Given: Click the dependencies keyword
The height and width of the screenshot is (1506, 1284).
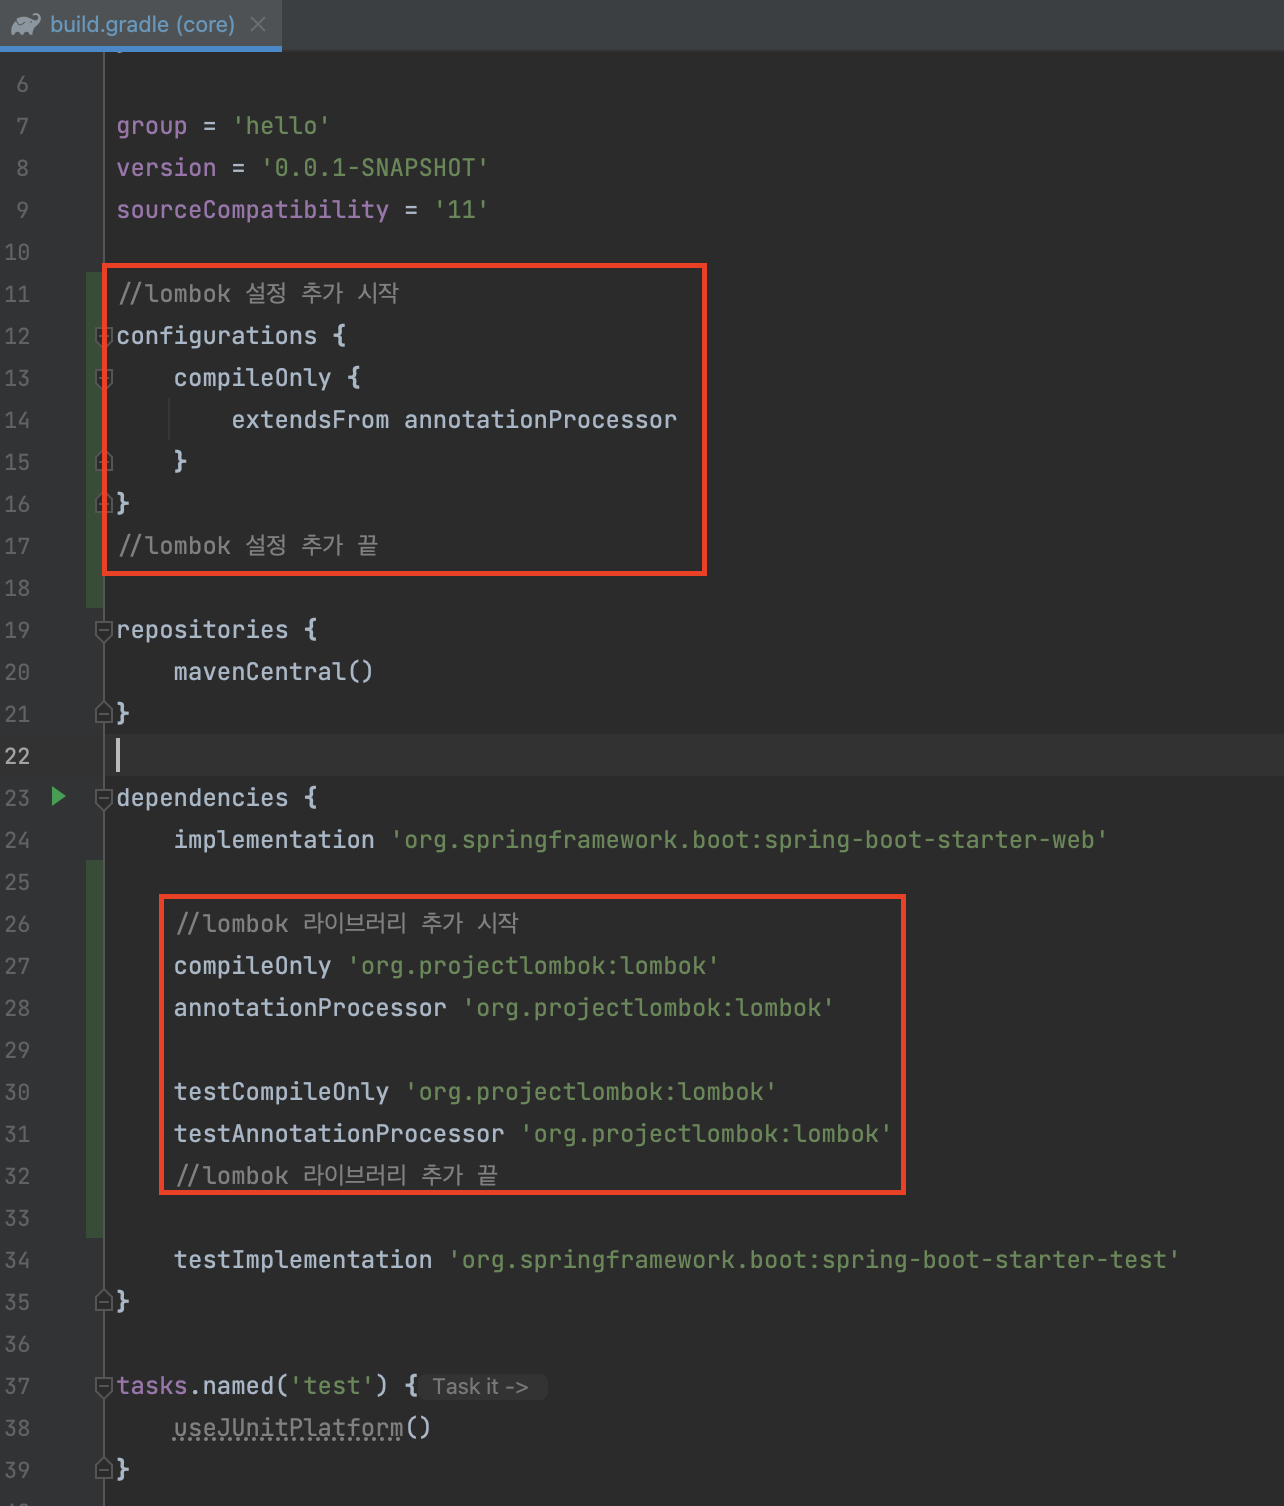Looking at the screenshot, I should (202, 798).
